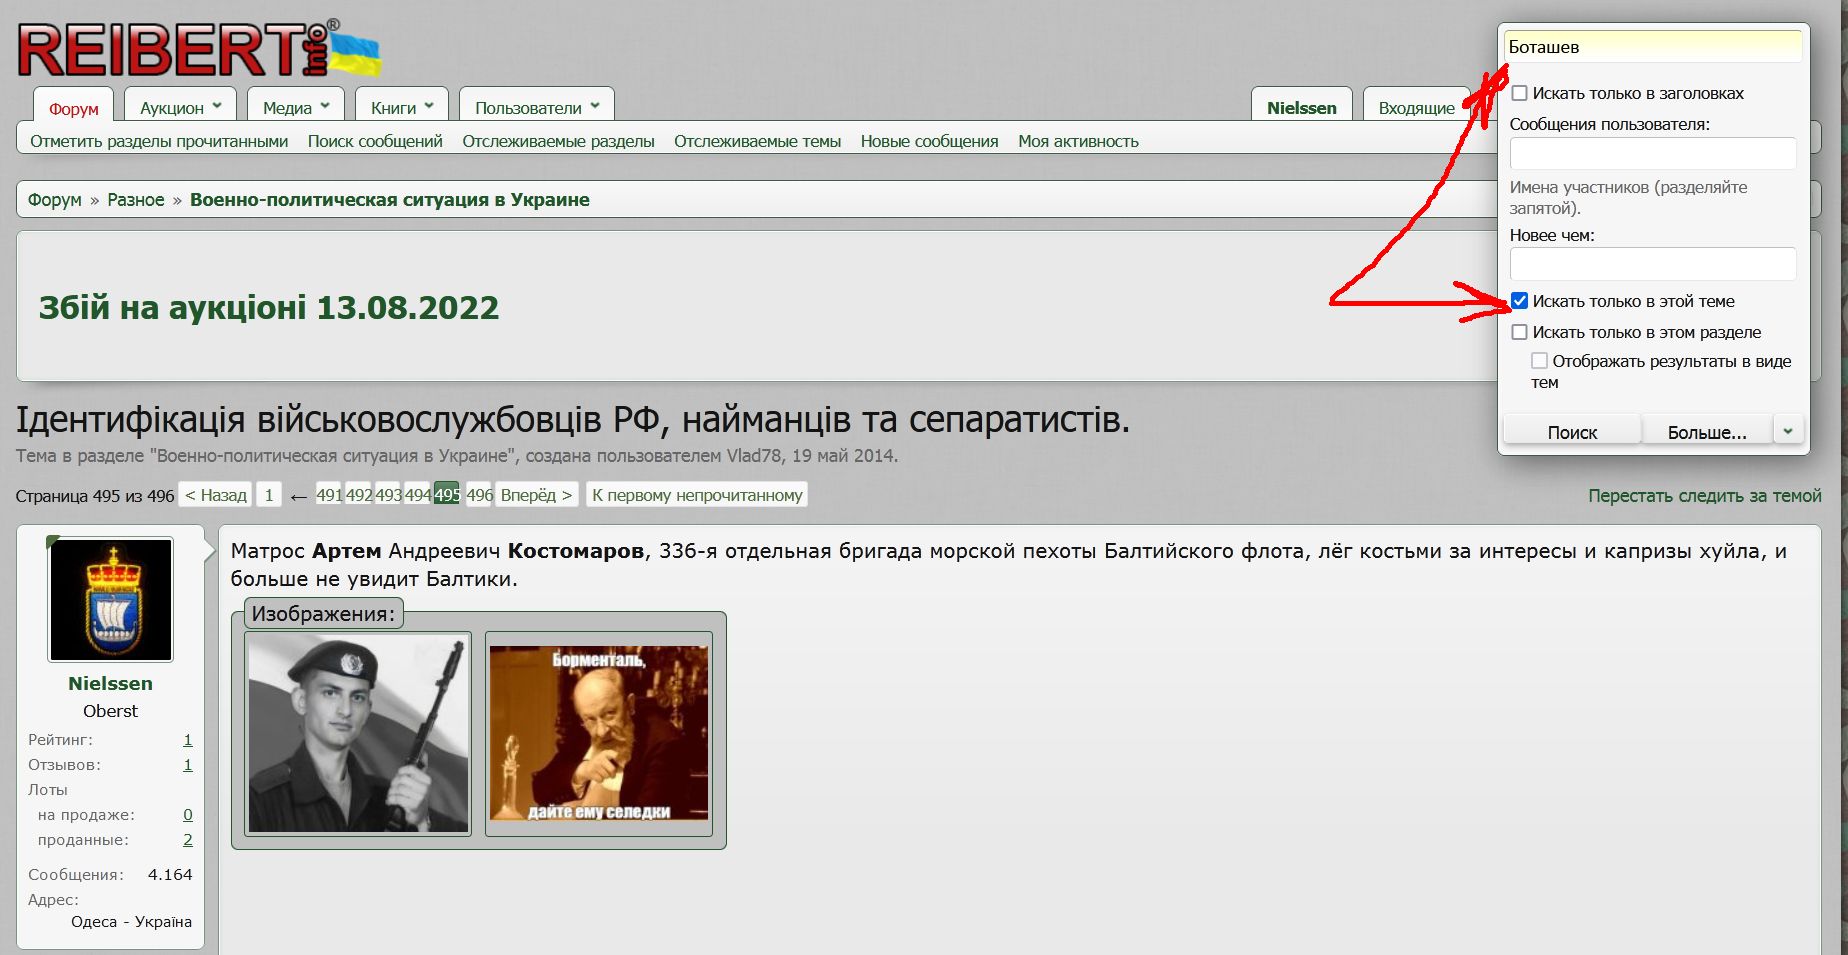The image size is (1848, 955).
Task: Click the thread title heading
Action: 573,420
